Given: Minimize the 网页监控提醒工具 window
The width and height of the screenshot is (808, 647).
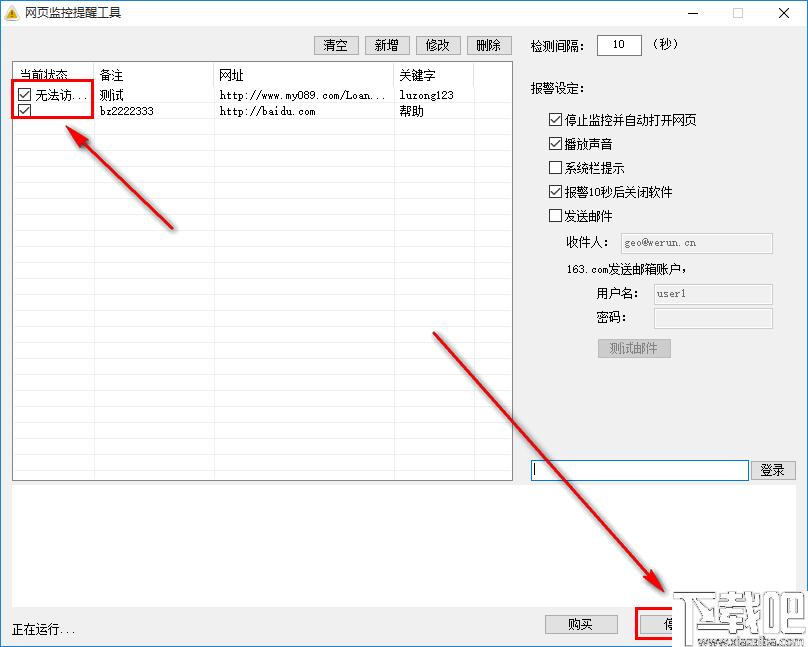Looking at the screenshot, I should point(693,13).
